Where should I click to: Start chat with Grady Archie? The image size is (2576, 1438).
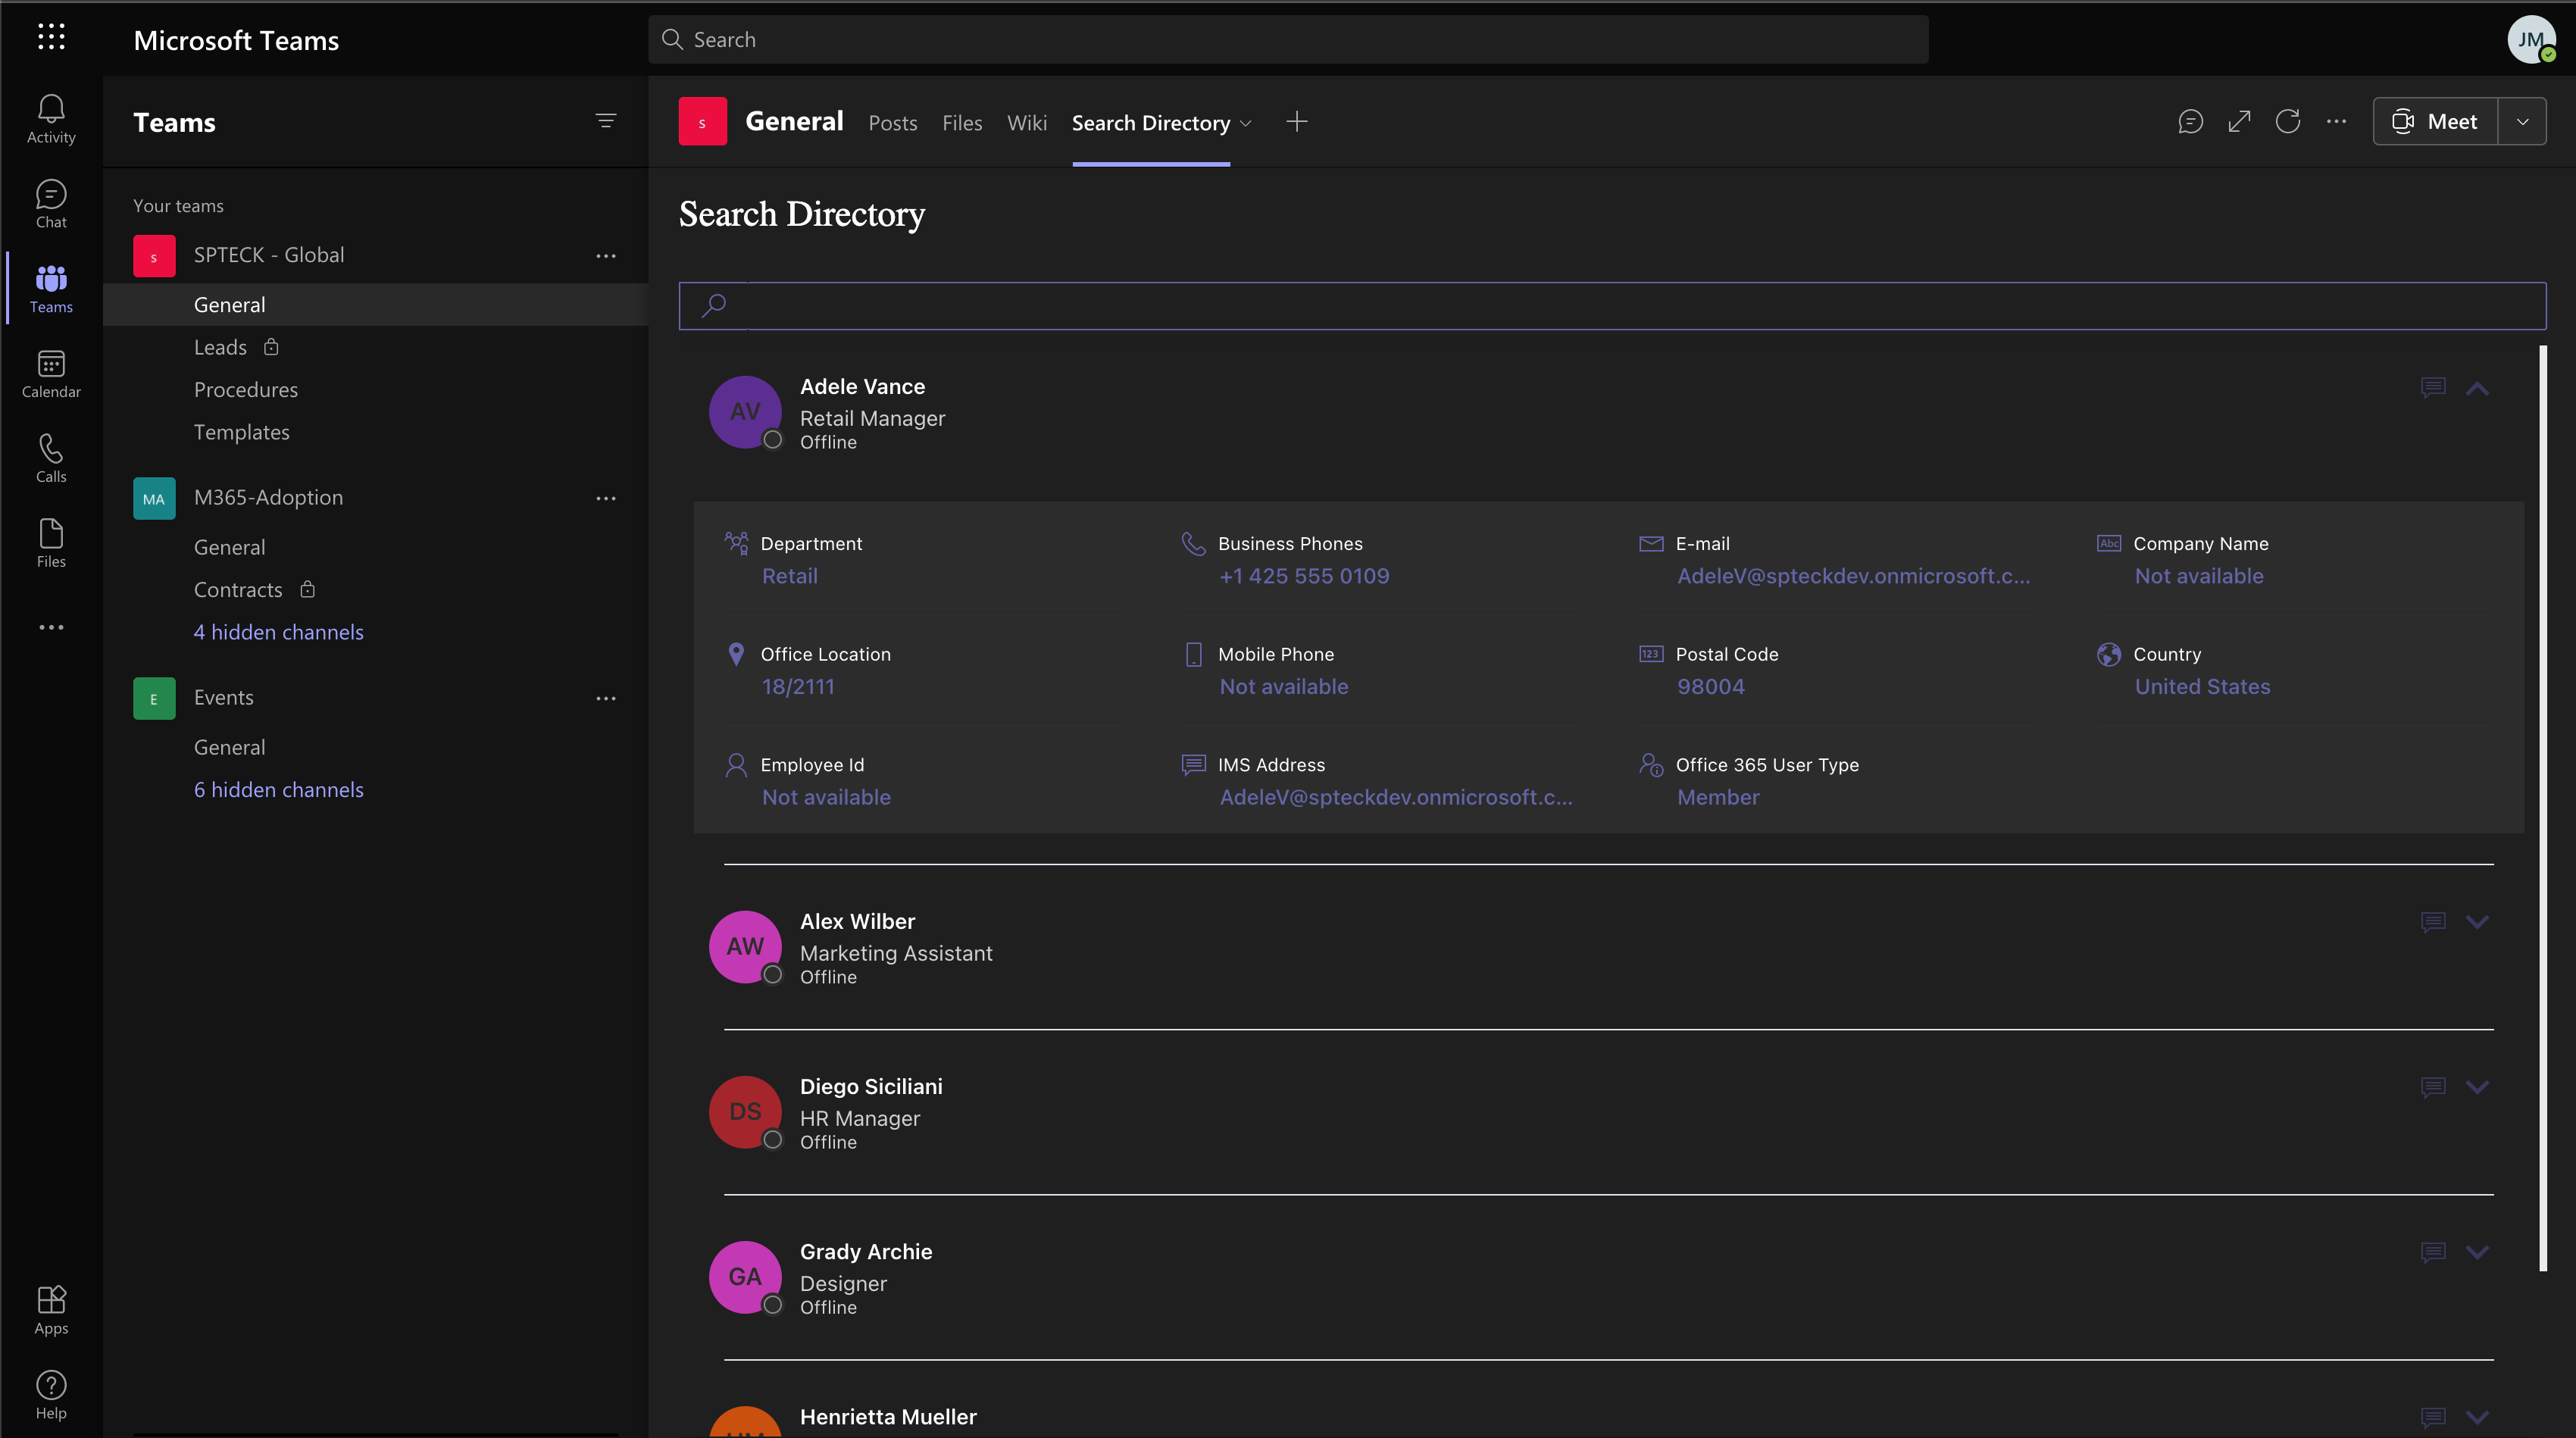[2433, 1252]
